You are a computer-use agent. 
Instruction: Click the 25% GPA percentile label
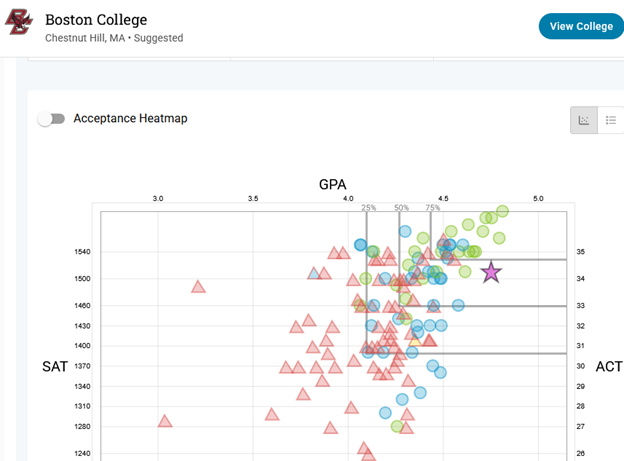368,208
